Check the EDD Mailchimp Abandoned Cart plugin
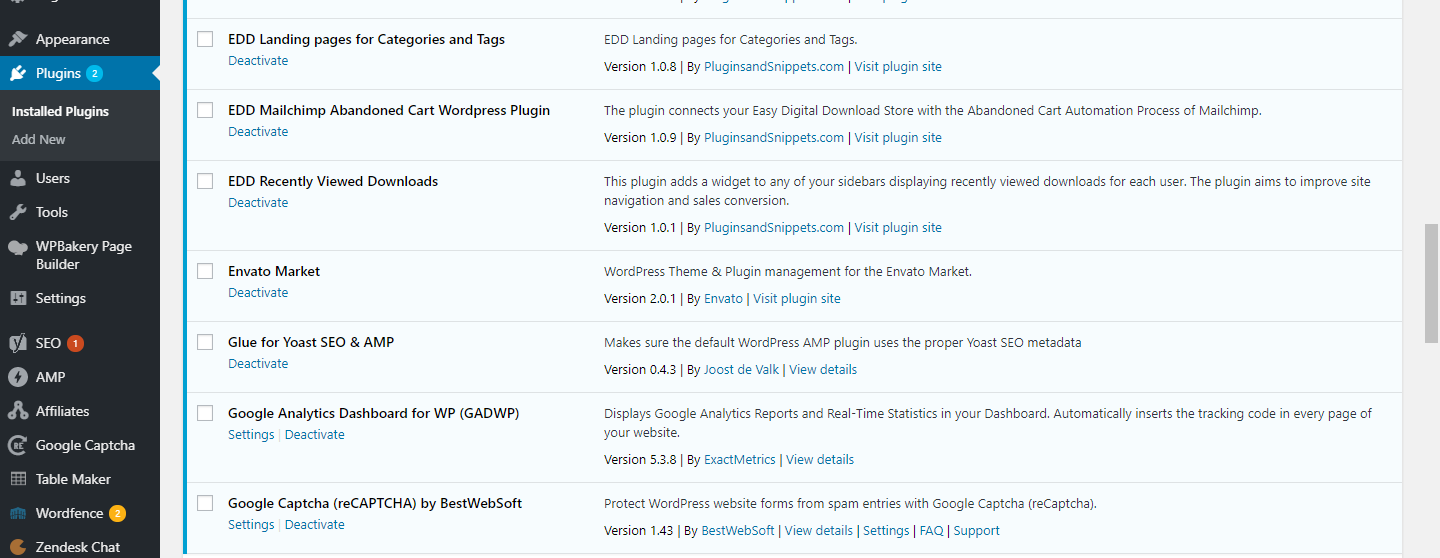The image size is (1440, 558). [x=205, y=110]
